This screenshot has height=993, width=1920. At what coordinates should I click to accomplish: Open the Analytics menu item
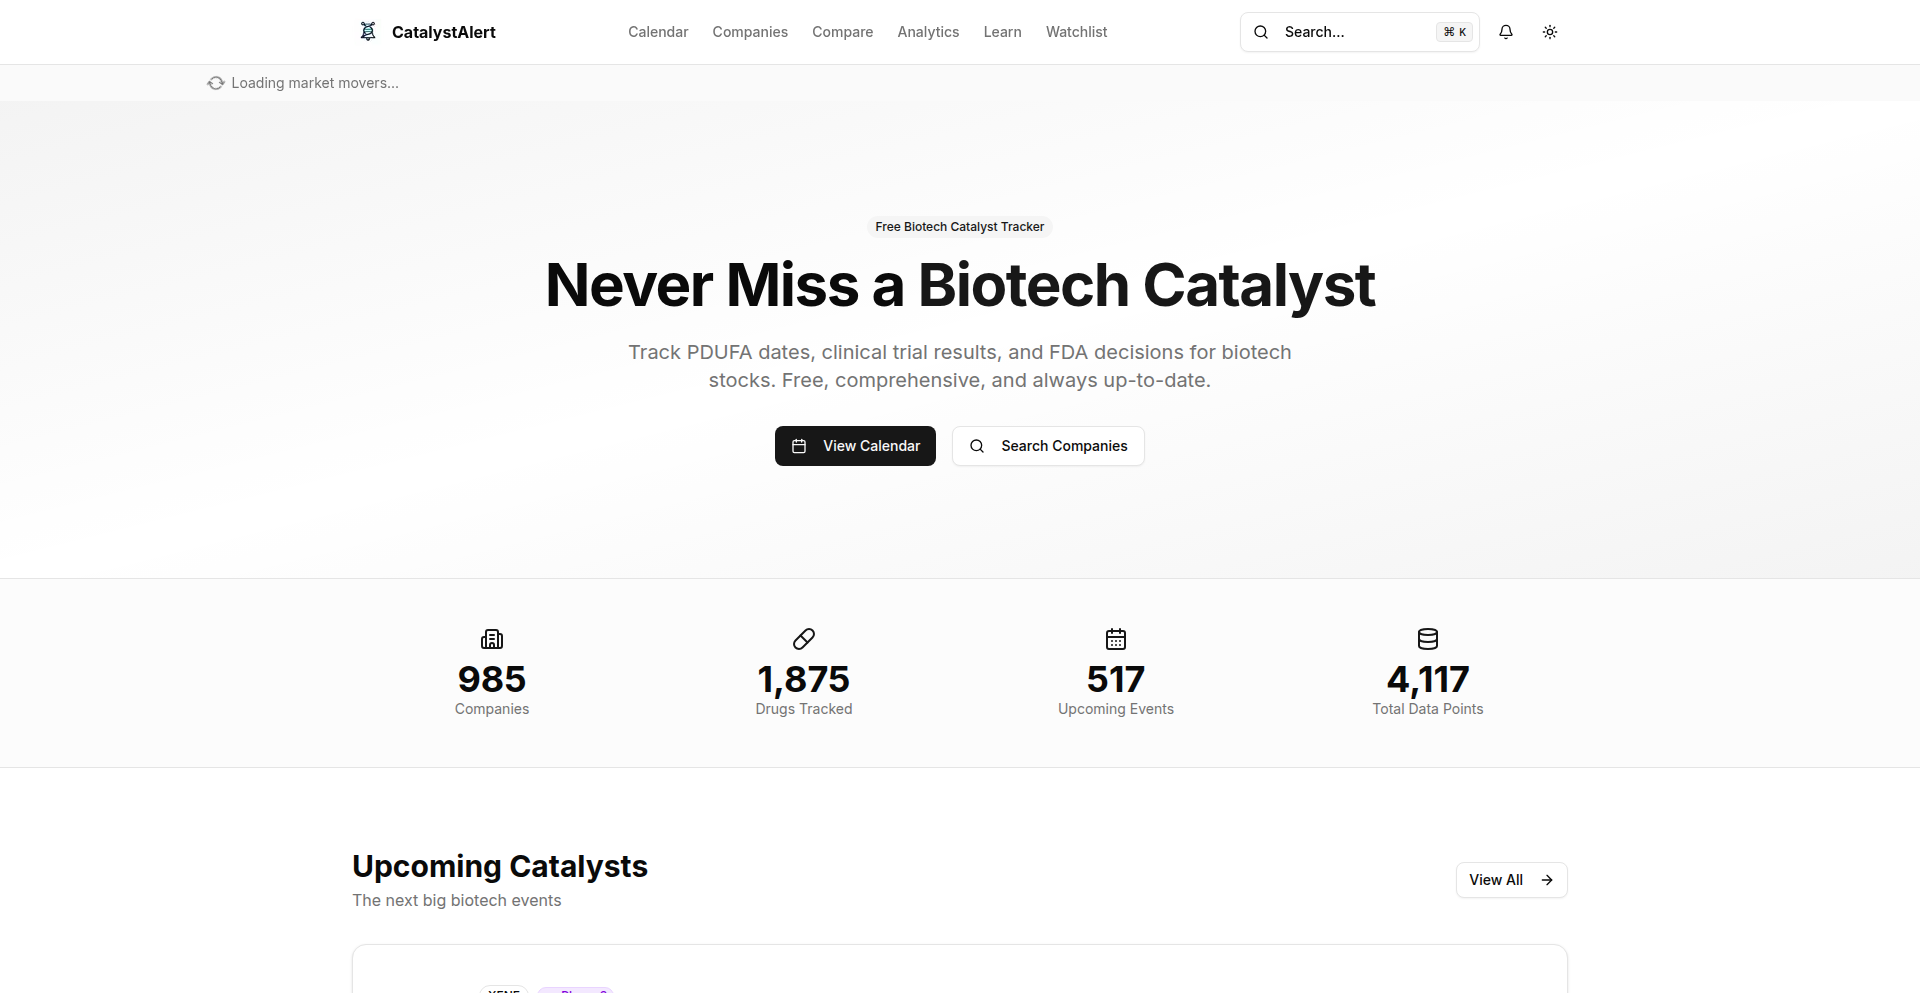coord(928,31)
